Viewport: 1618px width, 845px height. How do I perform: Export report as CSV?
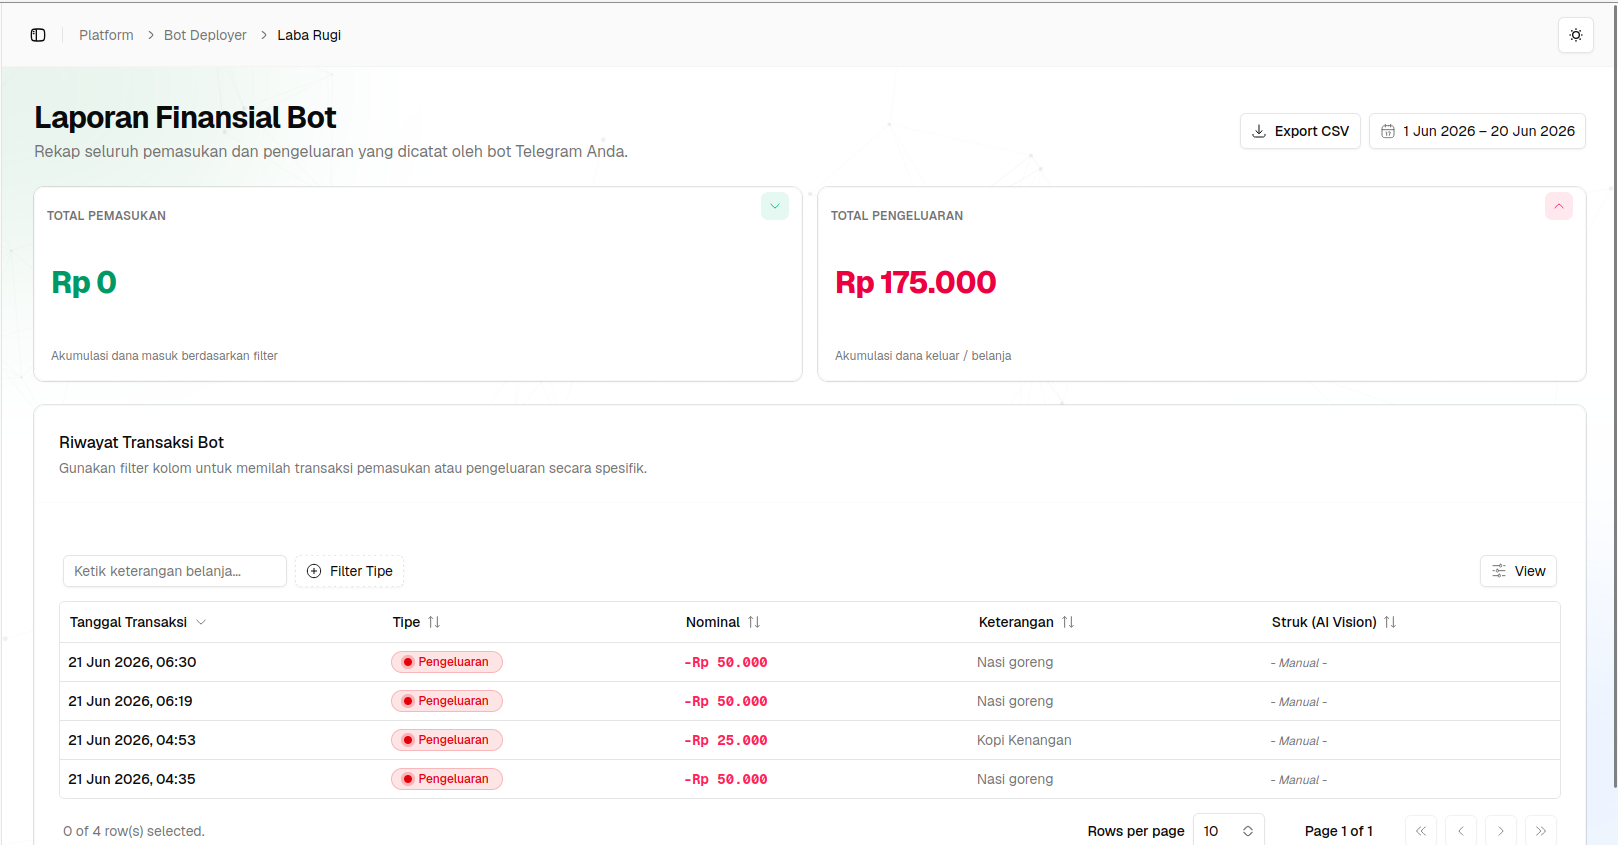(x=1300, y=131)
